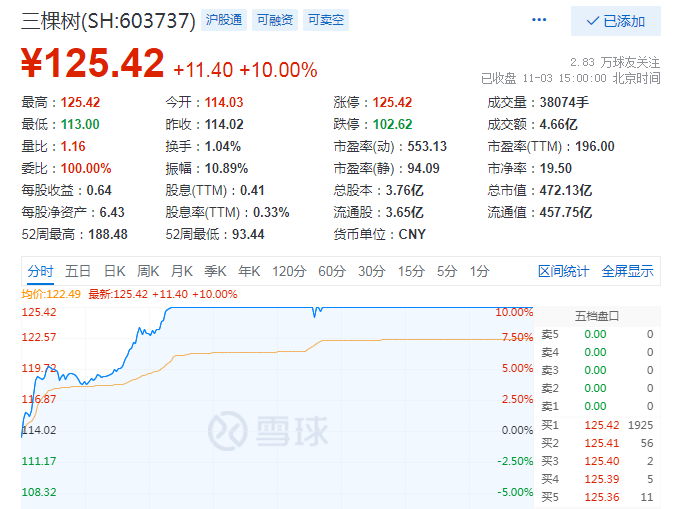Select the 卖1 ask row
The width and height of the screenshot is (680, 509).
pyautogui.click(x=597, y=406)
